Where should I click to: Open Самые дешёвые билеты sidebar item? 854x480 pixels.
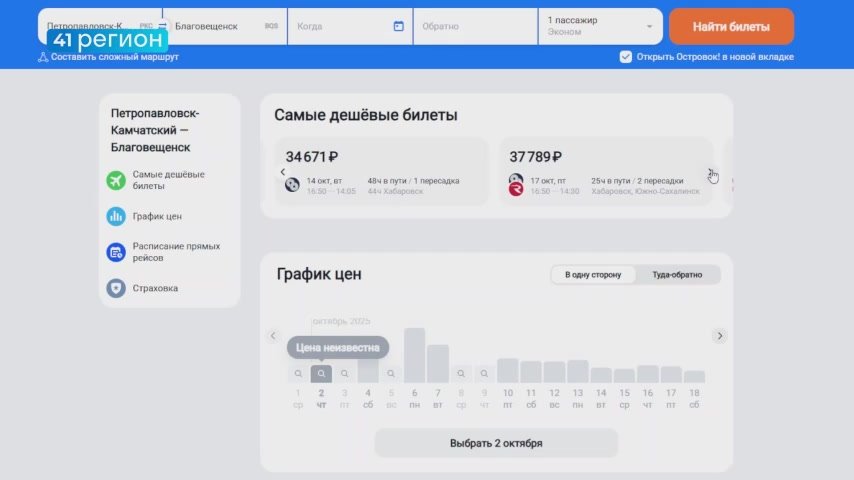click(168, 181)
